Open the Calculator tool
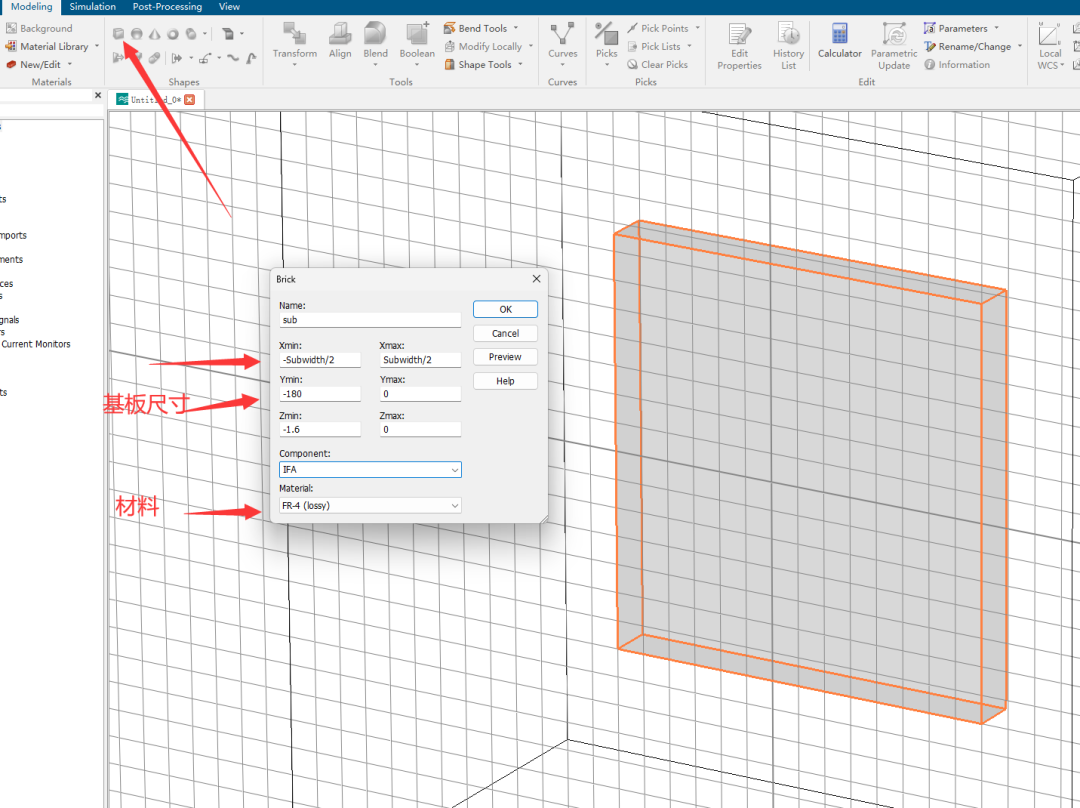The image size is (1080, 808). point(840,41)
